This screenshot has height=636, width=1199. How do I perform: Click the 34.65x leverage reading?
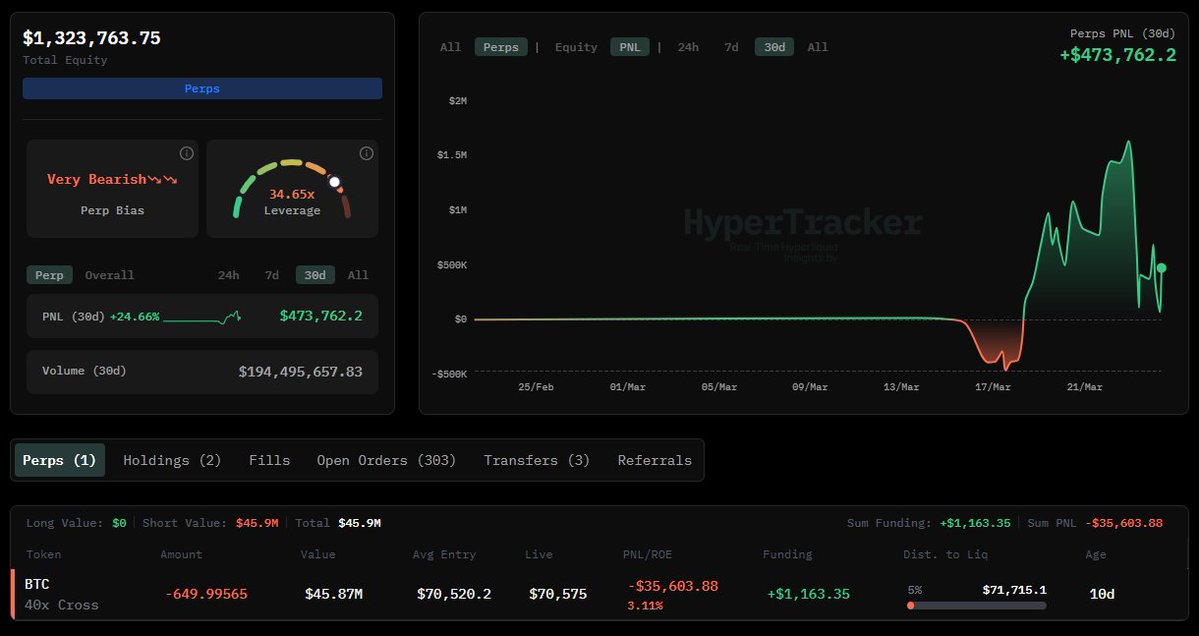[291, 194]
